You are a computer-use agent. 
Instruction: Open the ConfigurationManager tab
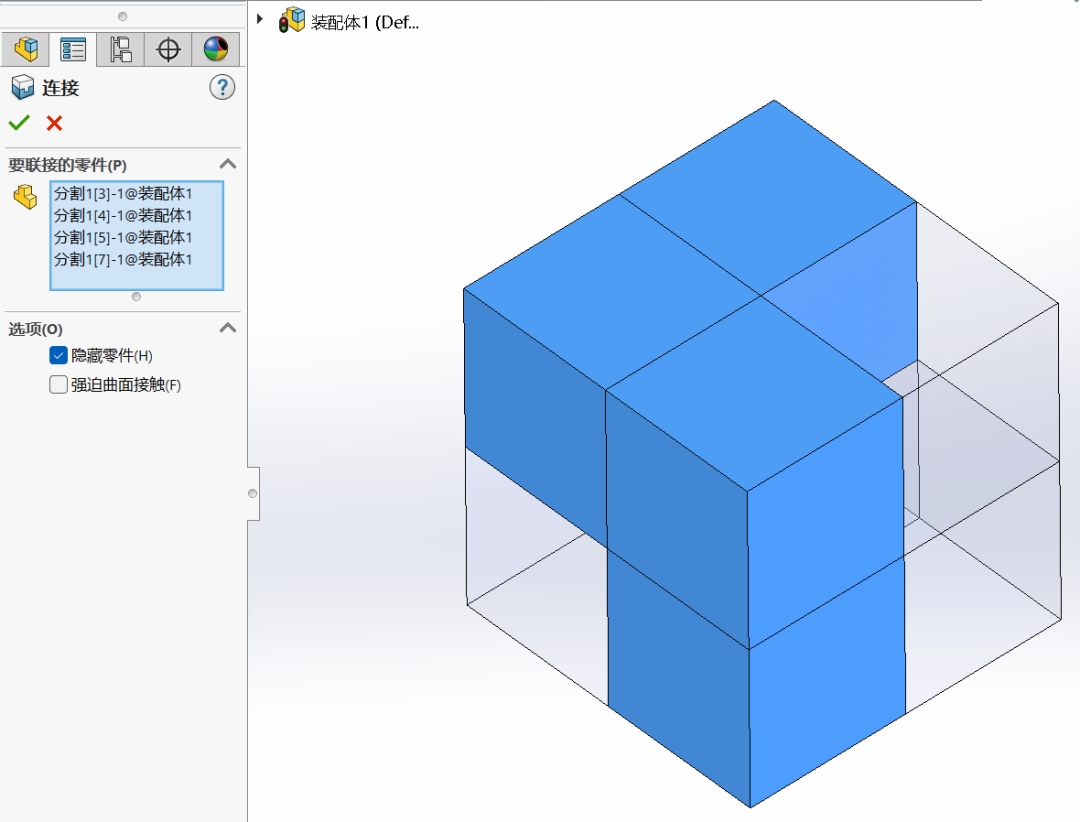click(x=121, y=48)
